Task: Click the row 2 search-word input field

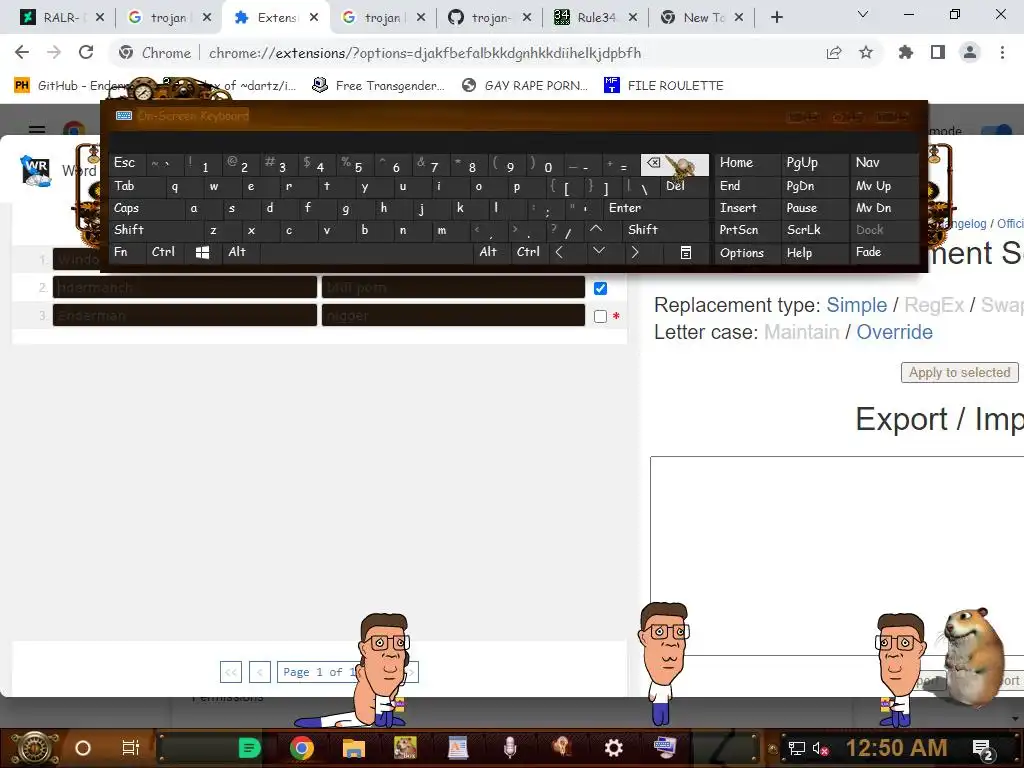Action: pos(185,287)
